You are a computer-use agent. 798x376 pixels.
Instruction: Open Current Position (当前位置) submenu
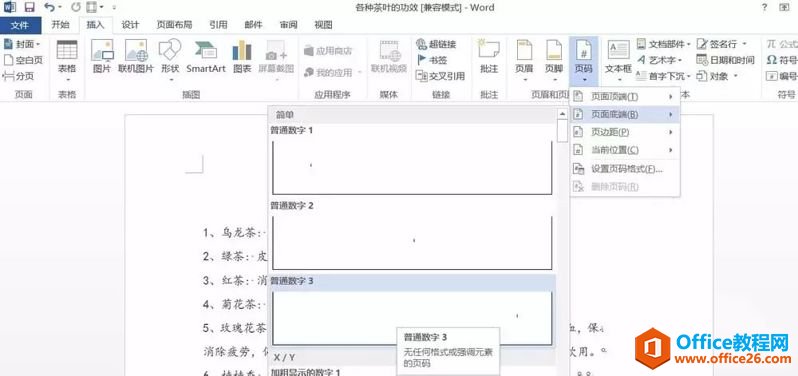point(625,150)
